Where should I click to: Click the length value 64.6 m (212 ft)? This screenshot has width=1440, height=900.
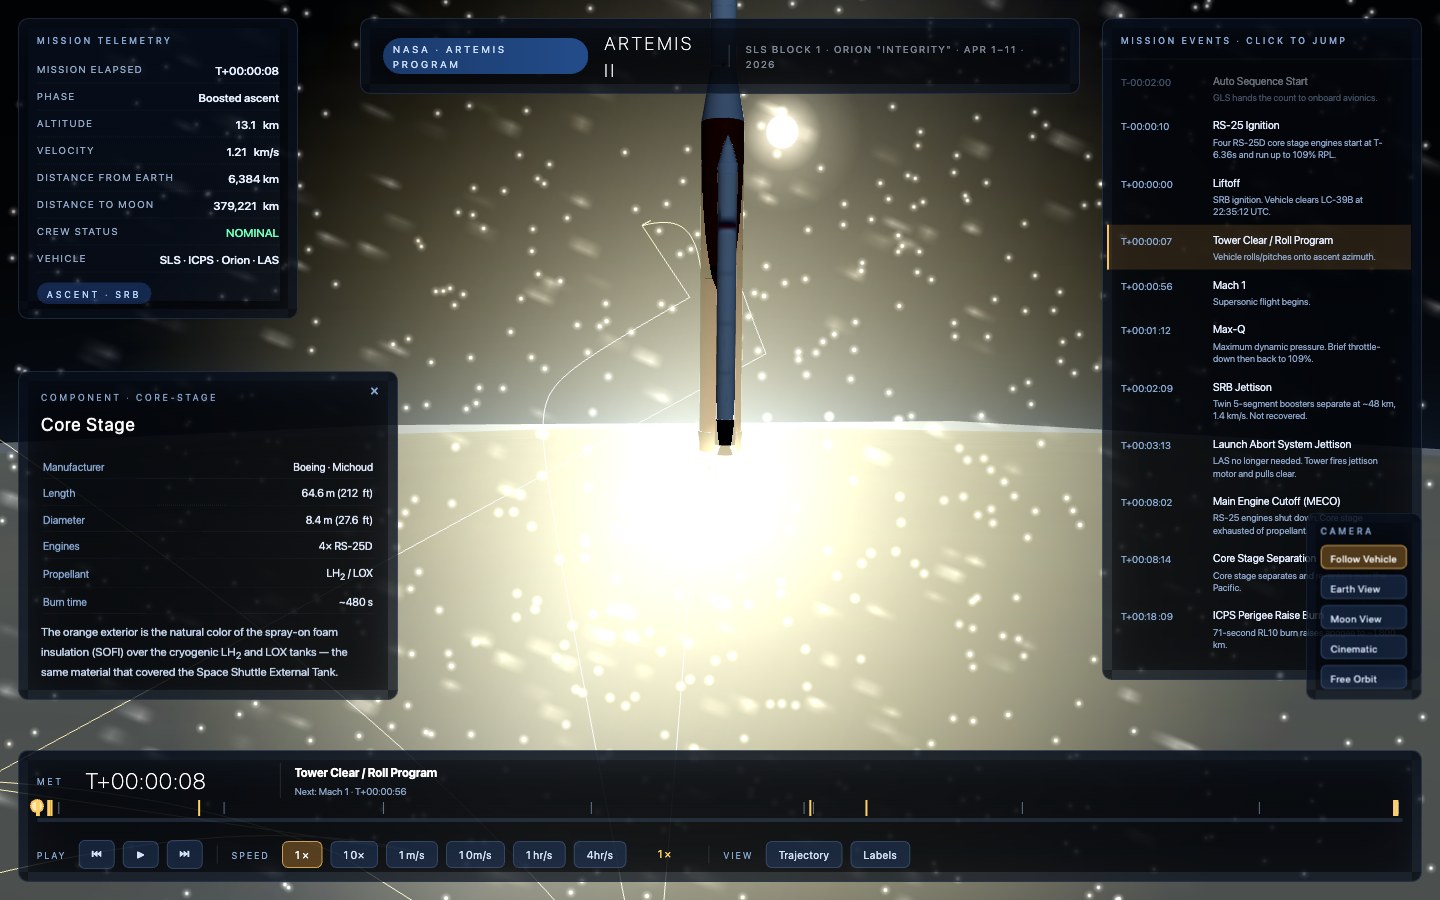(x=337, y=493)
